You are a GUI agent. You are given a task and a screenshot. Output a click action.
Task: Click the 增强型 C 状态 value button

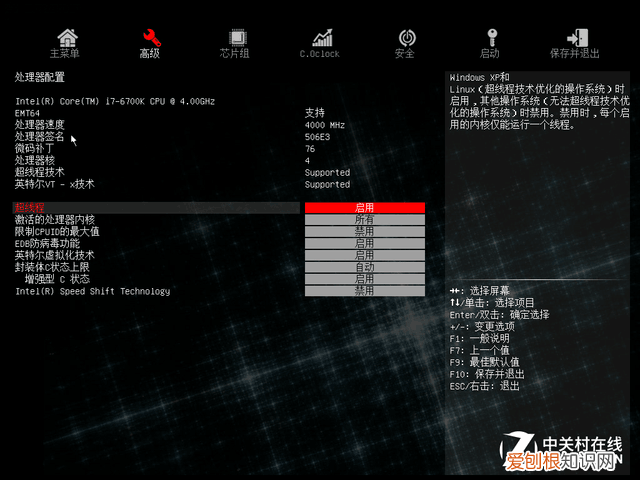(364, 280)
